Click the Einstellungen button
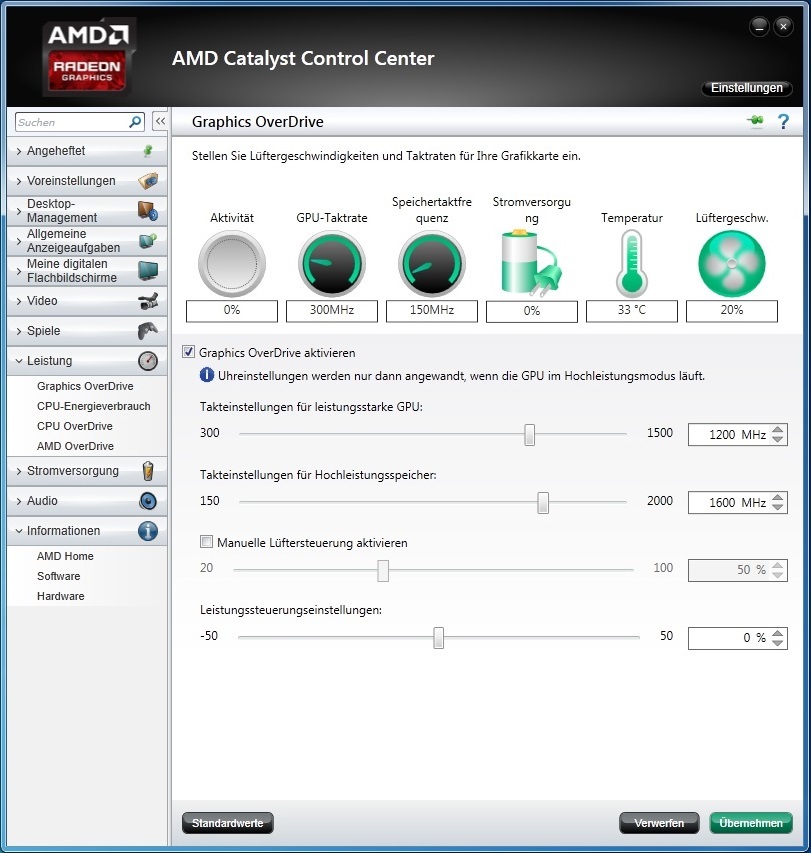Image resolution: width=811 pixels, height=853 pixels. coord(746,88)
